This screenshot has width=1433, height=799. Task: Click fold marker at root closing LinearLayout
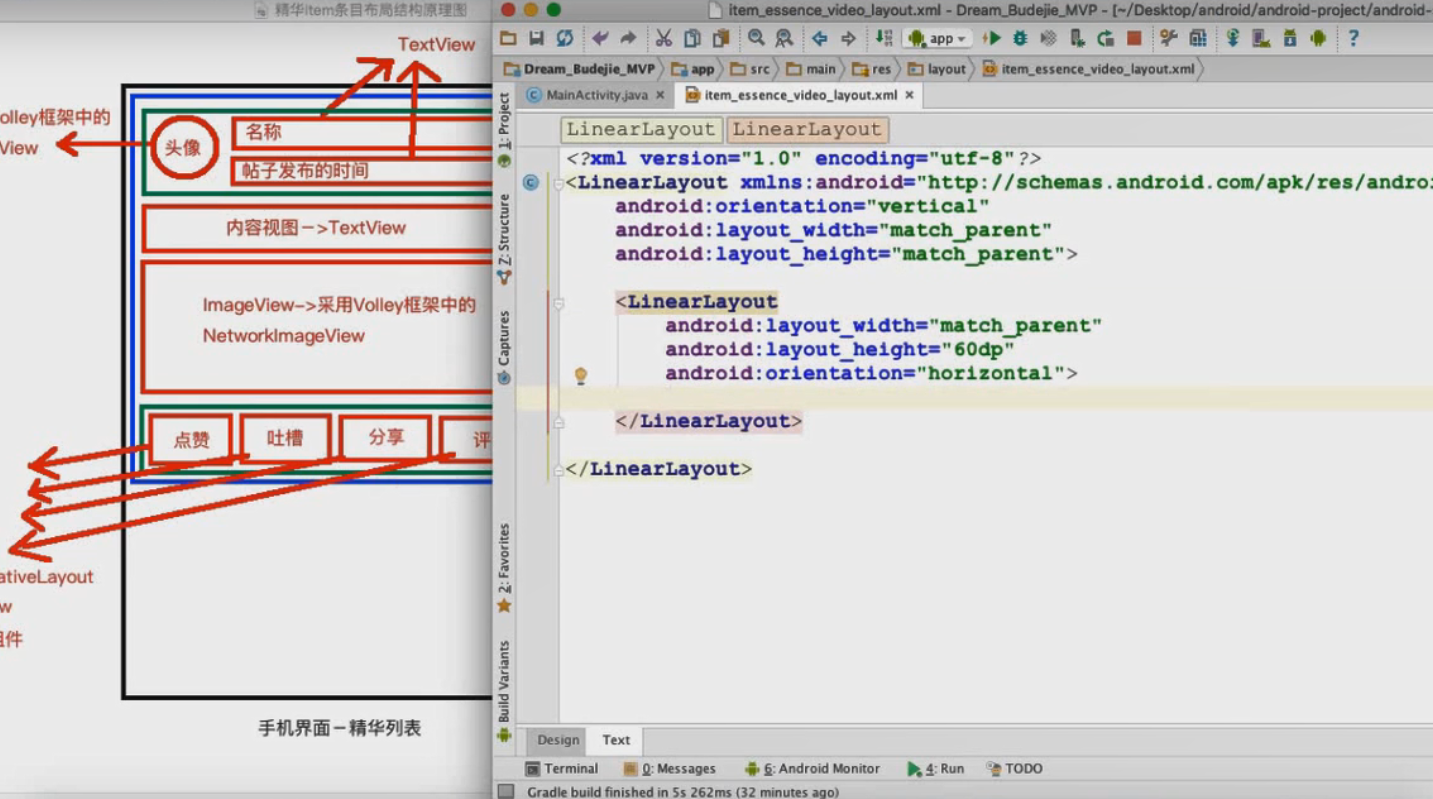point(559,469)
